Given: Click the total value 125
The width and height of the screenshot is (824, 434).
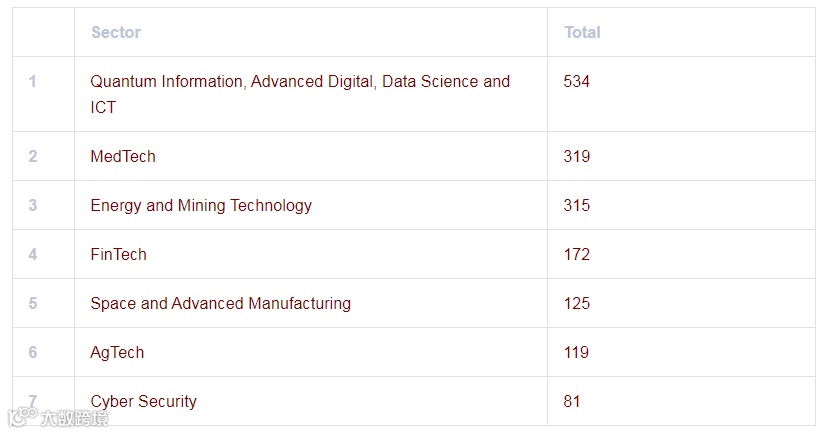Looking at the screenshot, I should [x=577, y=303].
